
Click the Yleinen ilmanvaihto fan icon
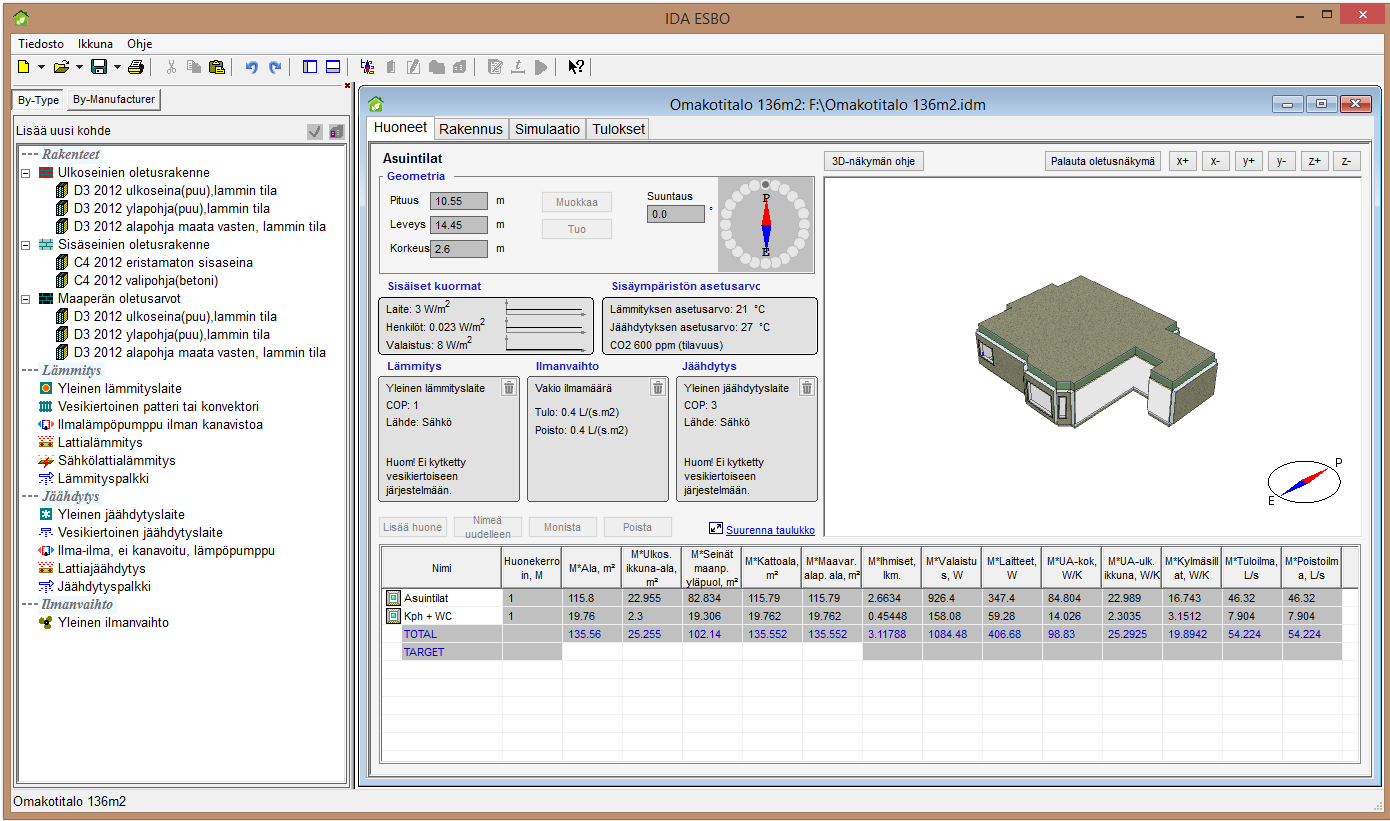tap(45, 622)
